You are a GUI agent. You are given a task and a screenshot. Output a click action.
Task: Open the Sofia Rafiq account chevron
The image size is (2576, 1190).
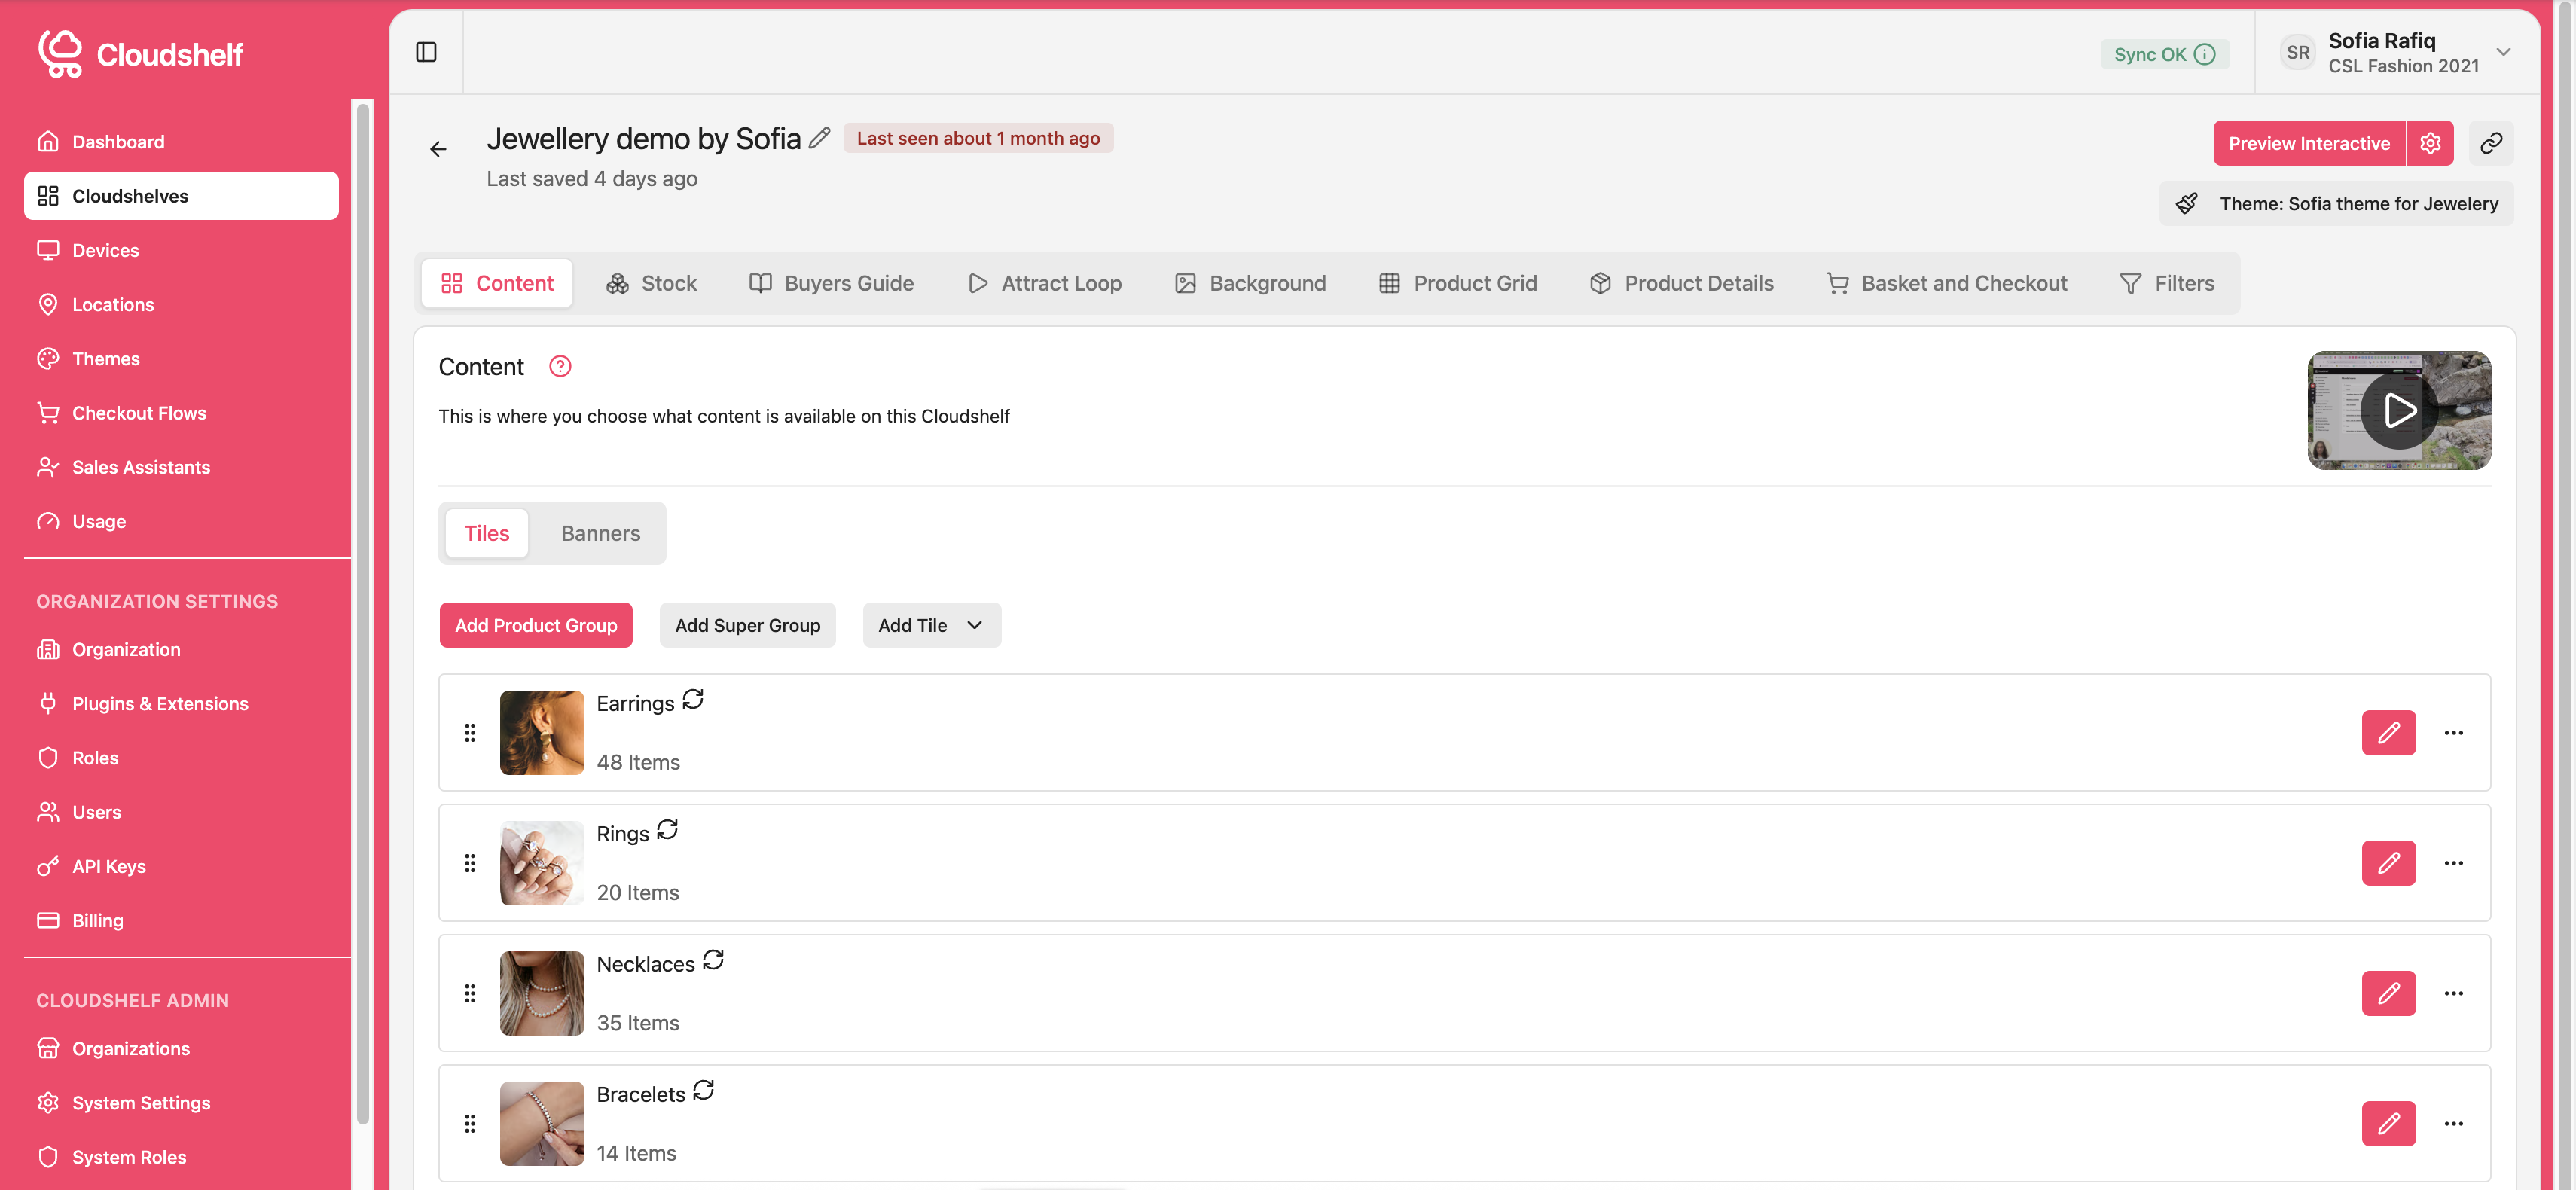(2503, 52)
